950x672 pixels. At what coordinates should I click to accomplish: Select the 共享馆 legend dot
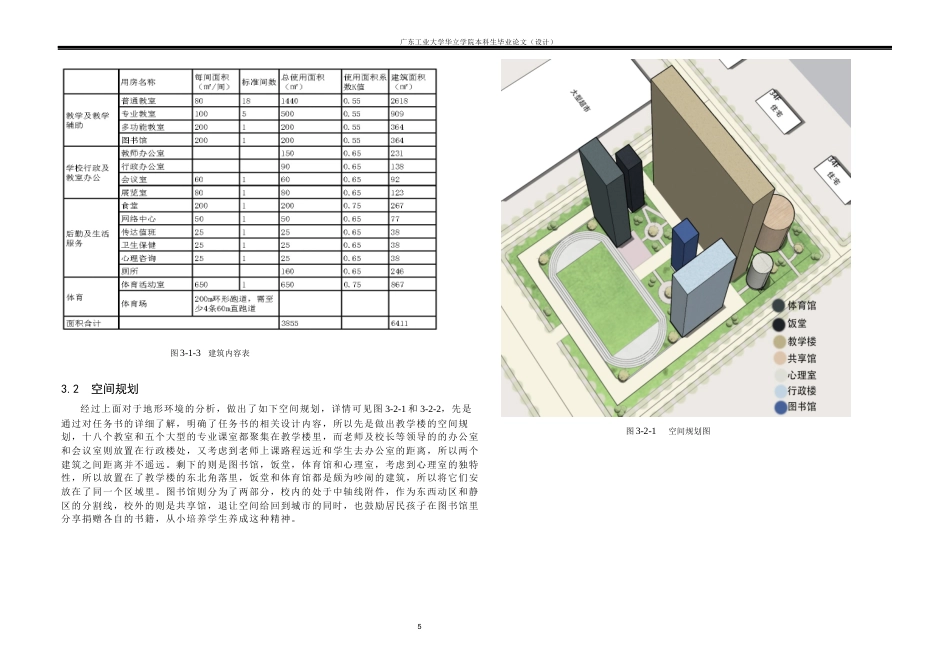(778, 358)
